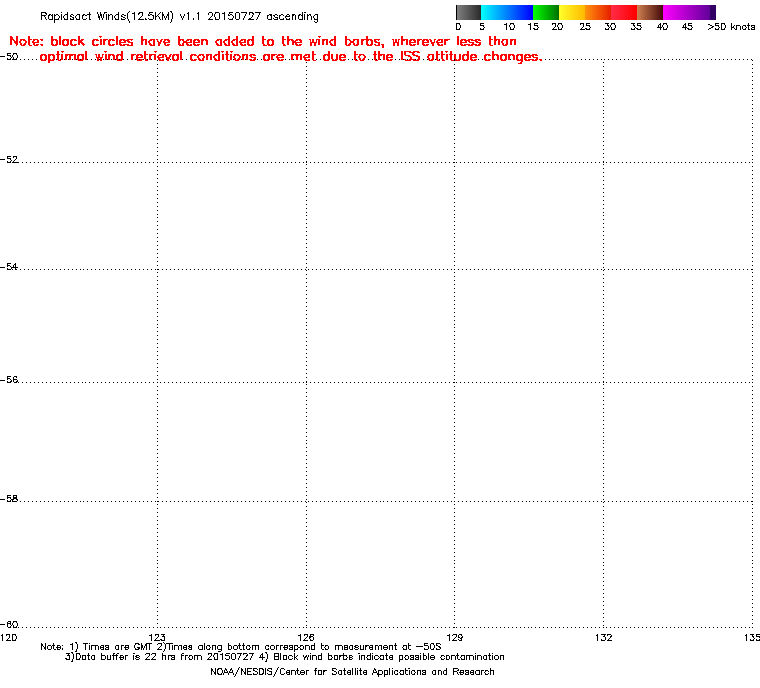Click the 123 longitude axis label
This screenshot has width=760, height=688.
[157, 638]
